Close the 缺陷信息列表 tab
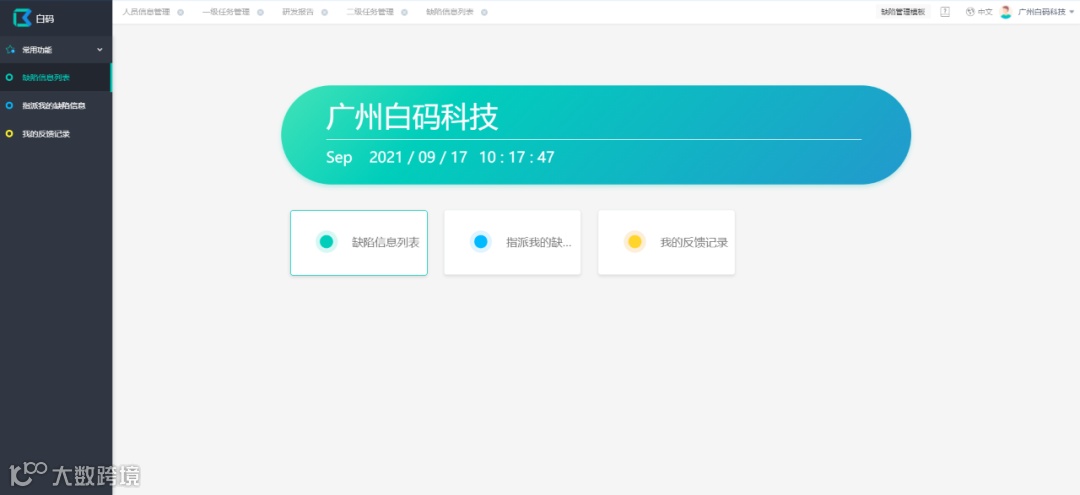Screen dimensions: 1080x495 point(484,12)
